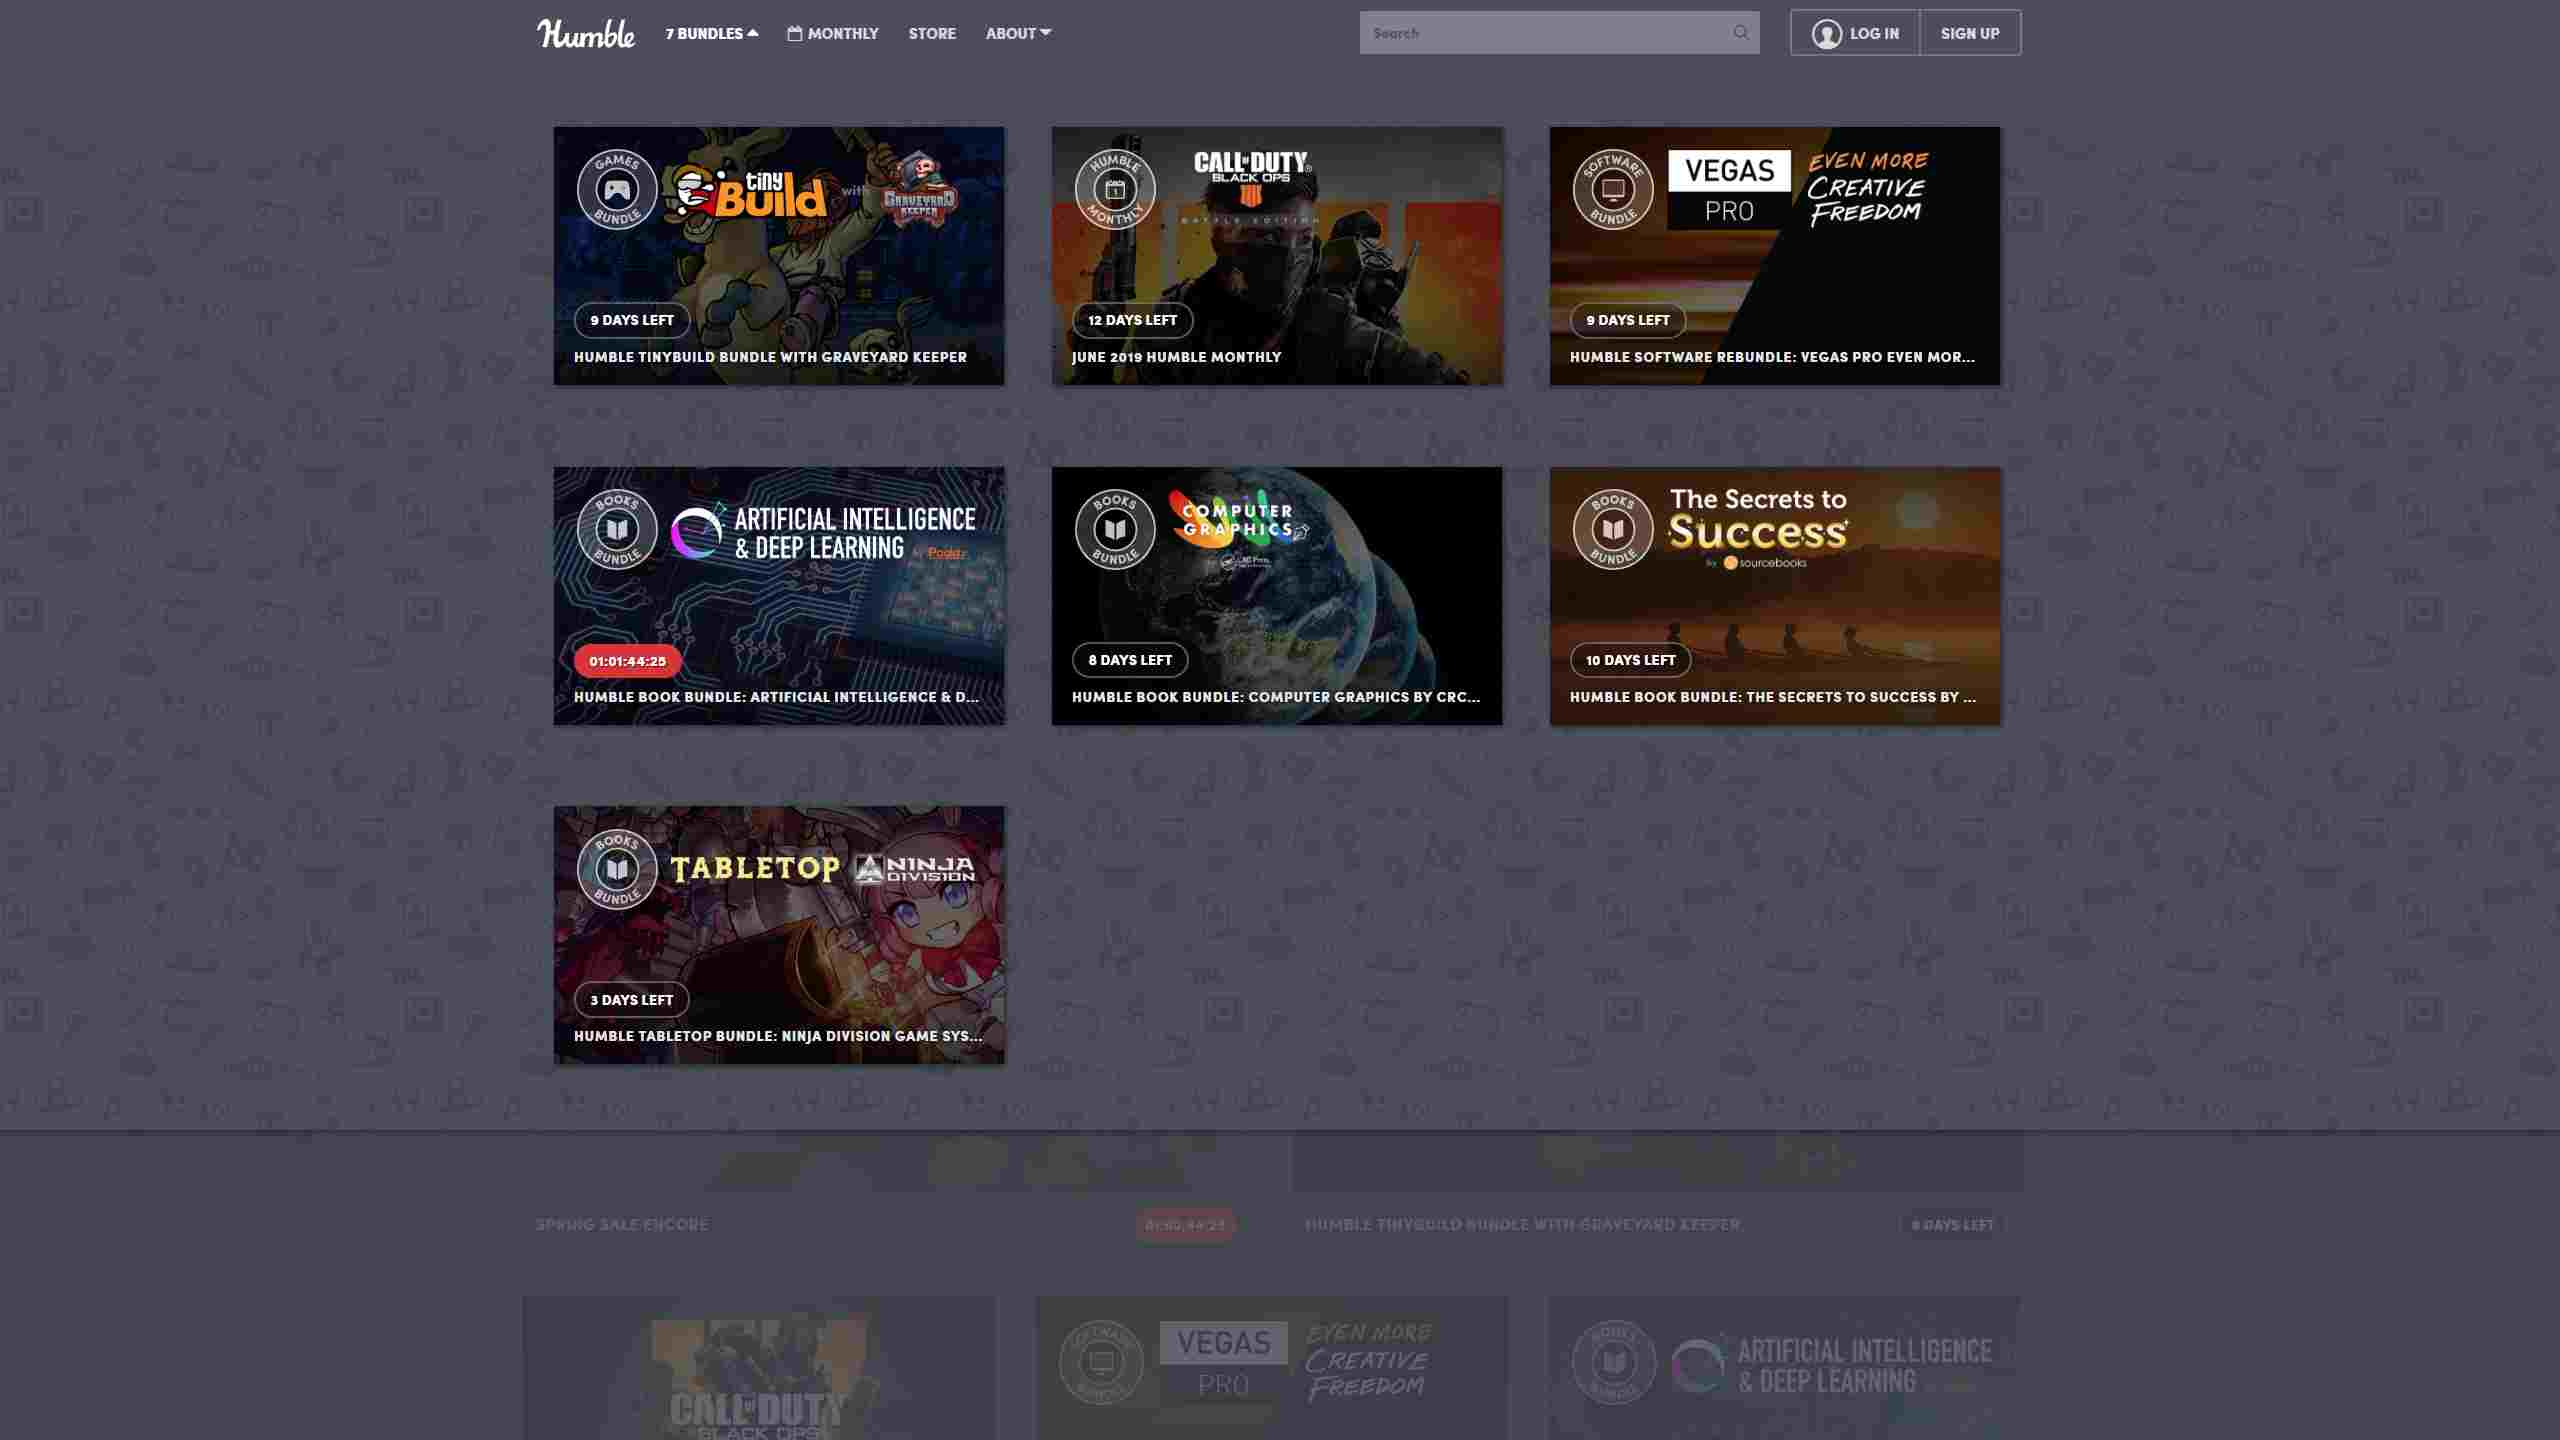Click the user avatar icon
The image size is (2560, 1440).
tap(1827, 34)
